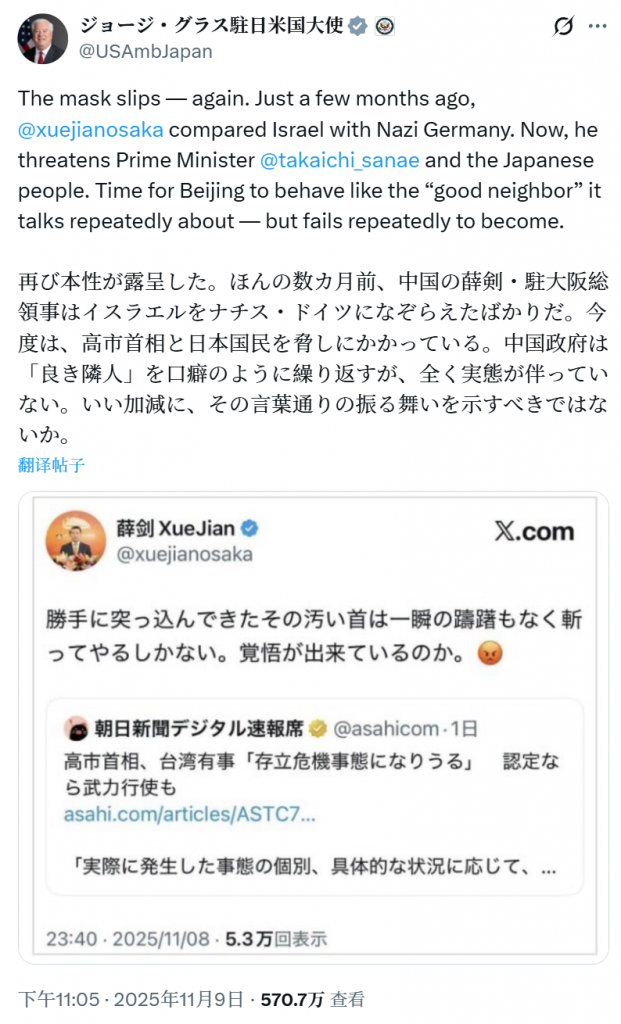Viewport: 621px width, 1024px height.
Task: Open the US Ambassador's profile avatar
Action: 43,39
